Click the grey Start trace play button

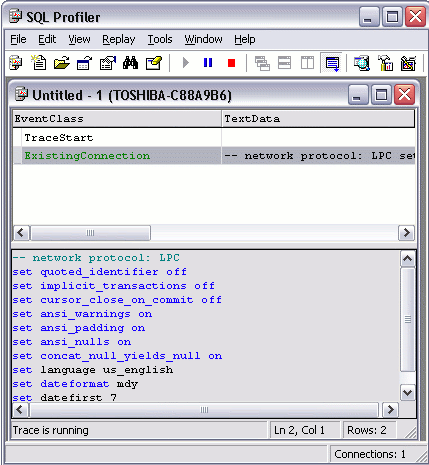point(186,63)
